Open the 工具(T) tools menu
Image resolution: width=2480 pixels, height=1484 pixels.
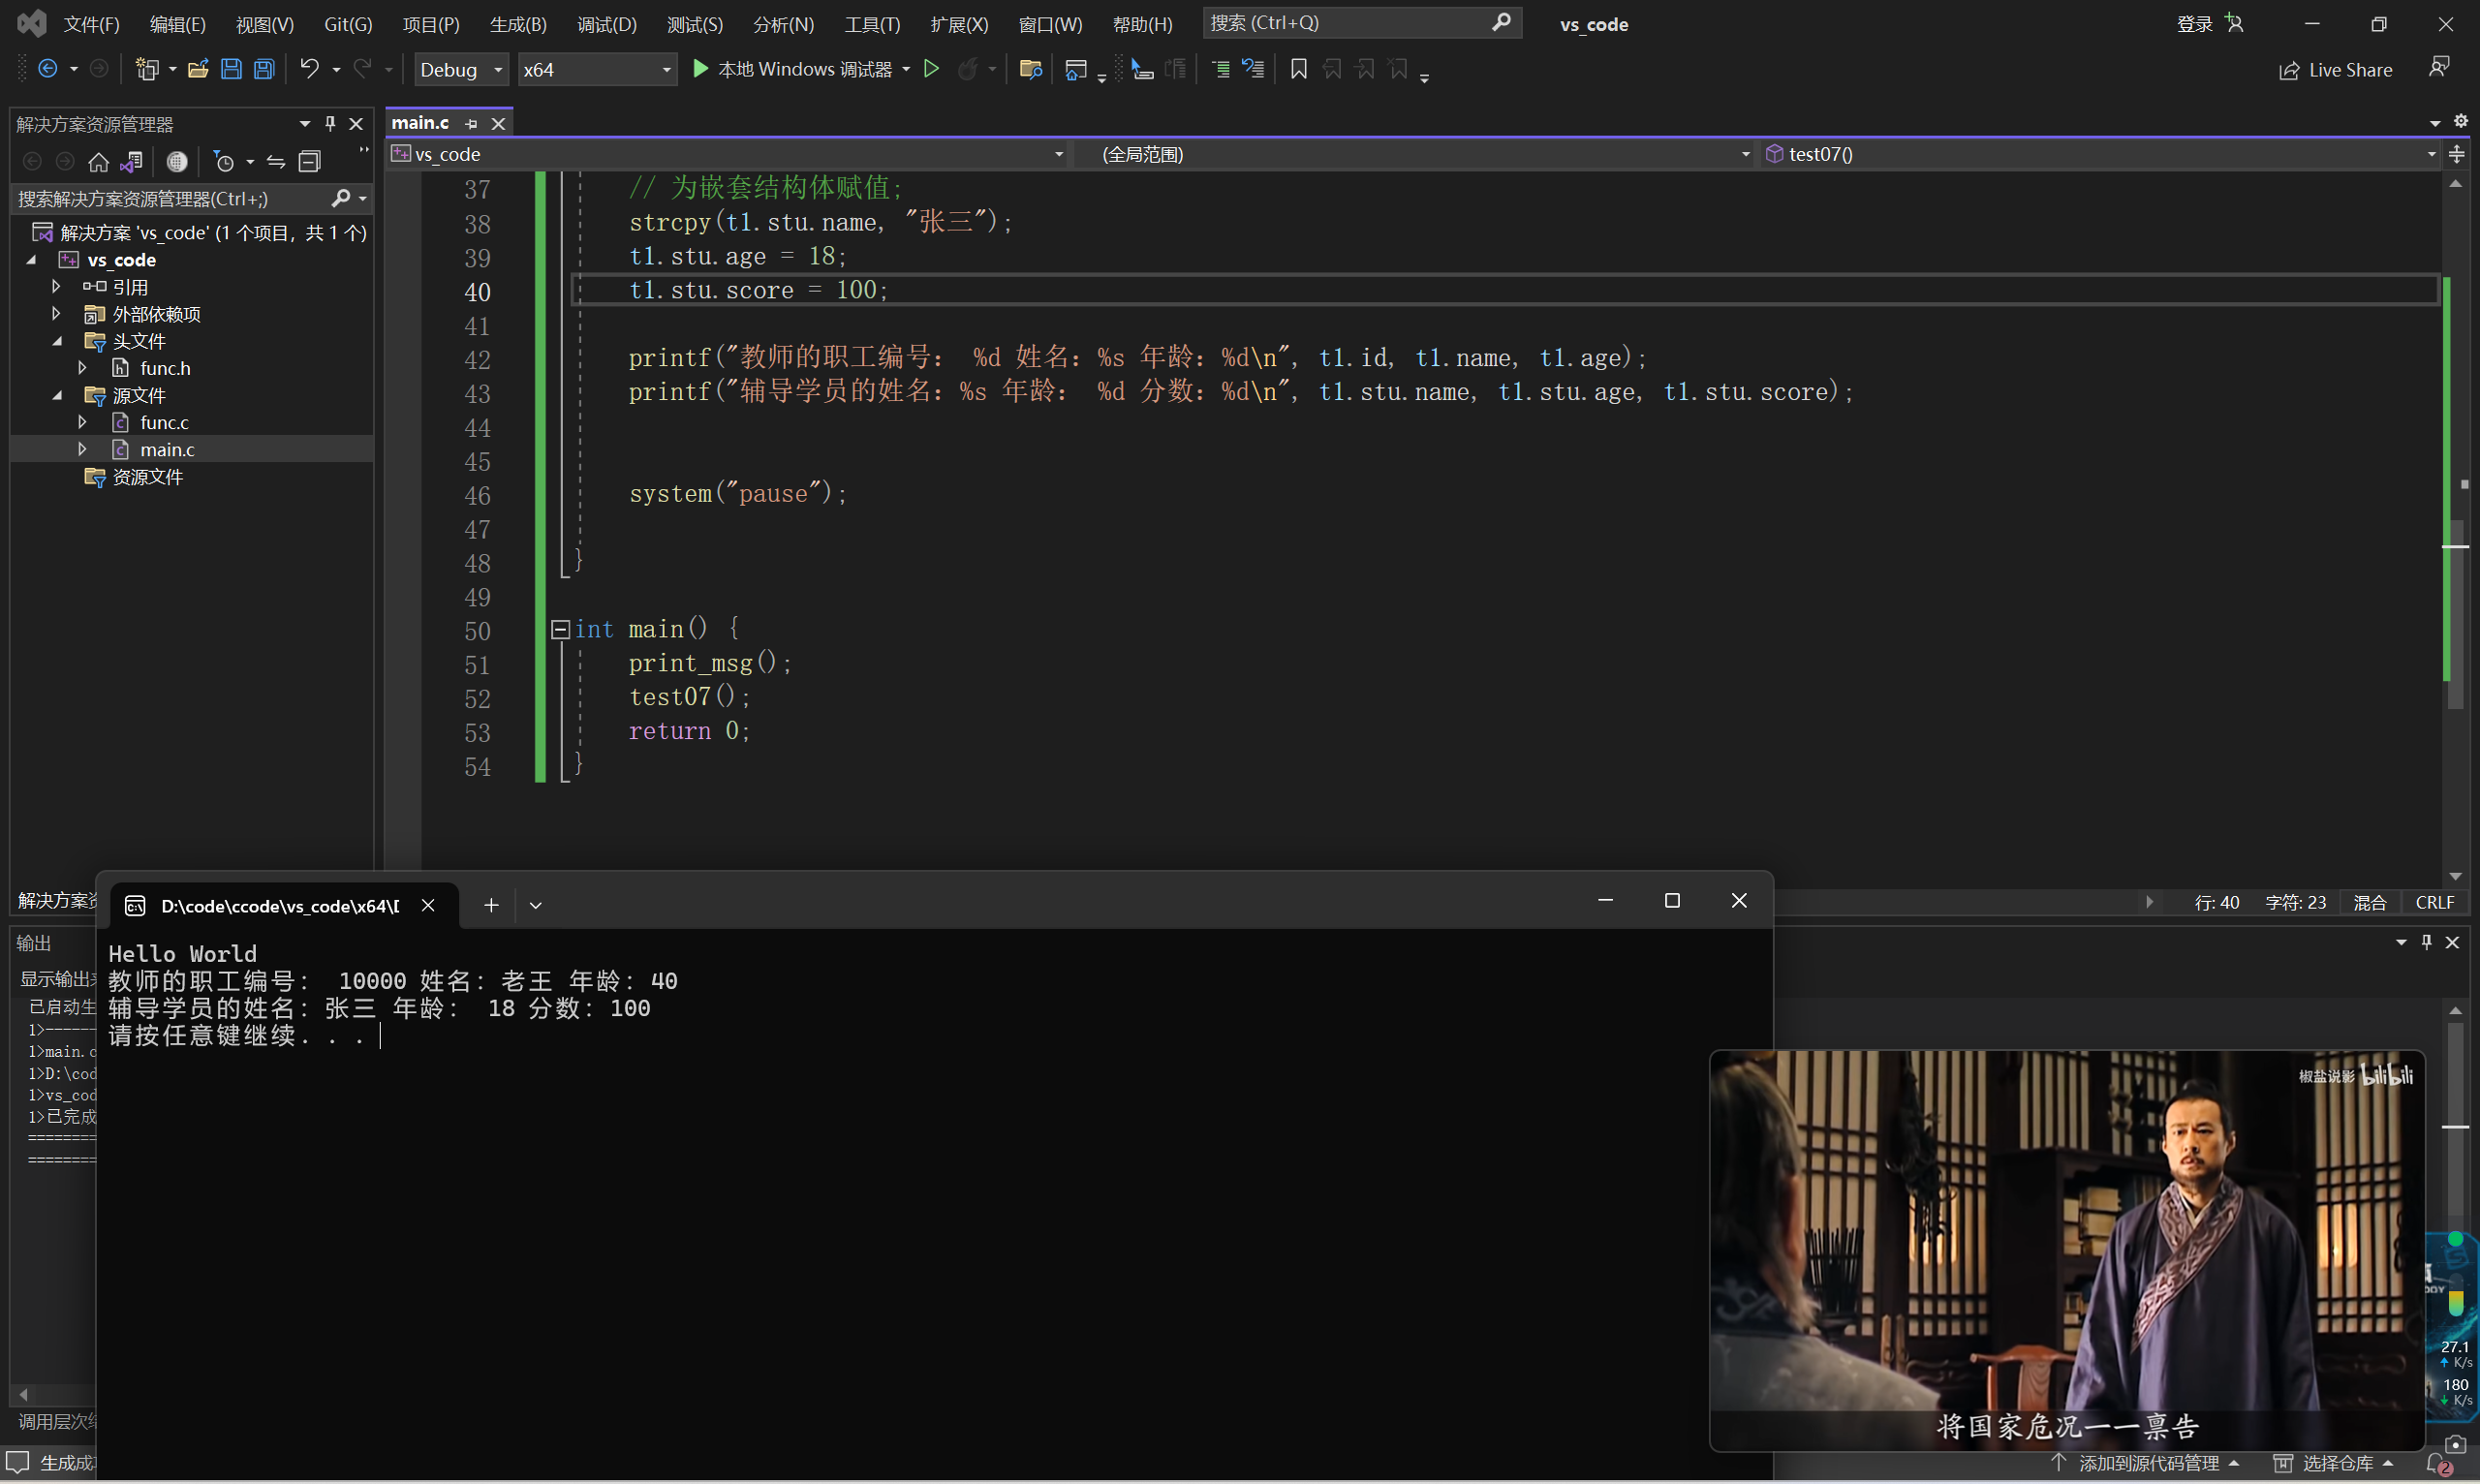872,24
